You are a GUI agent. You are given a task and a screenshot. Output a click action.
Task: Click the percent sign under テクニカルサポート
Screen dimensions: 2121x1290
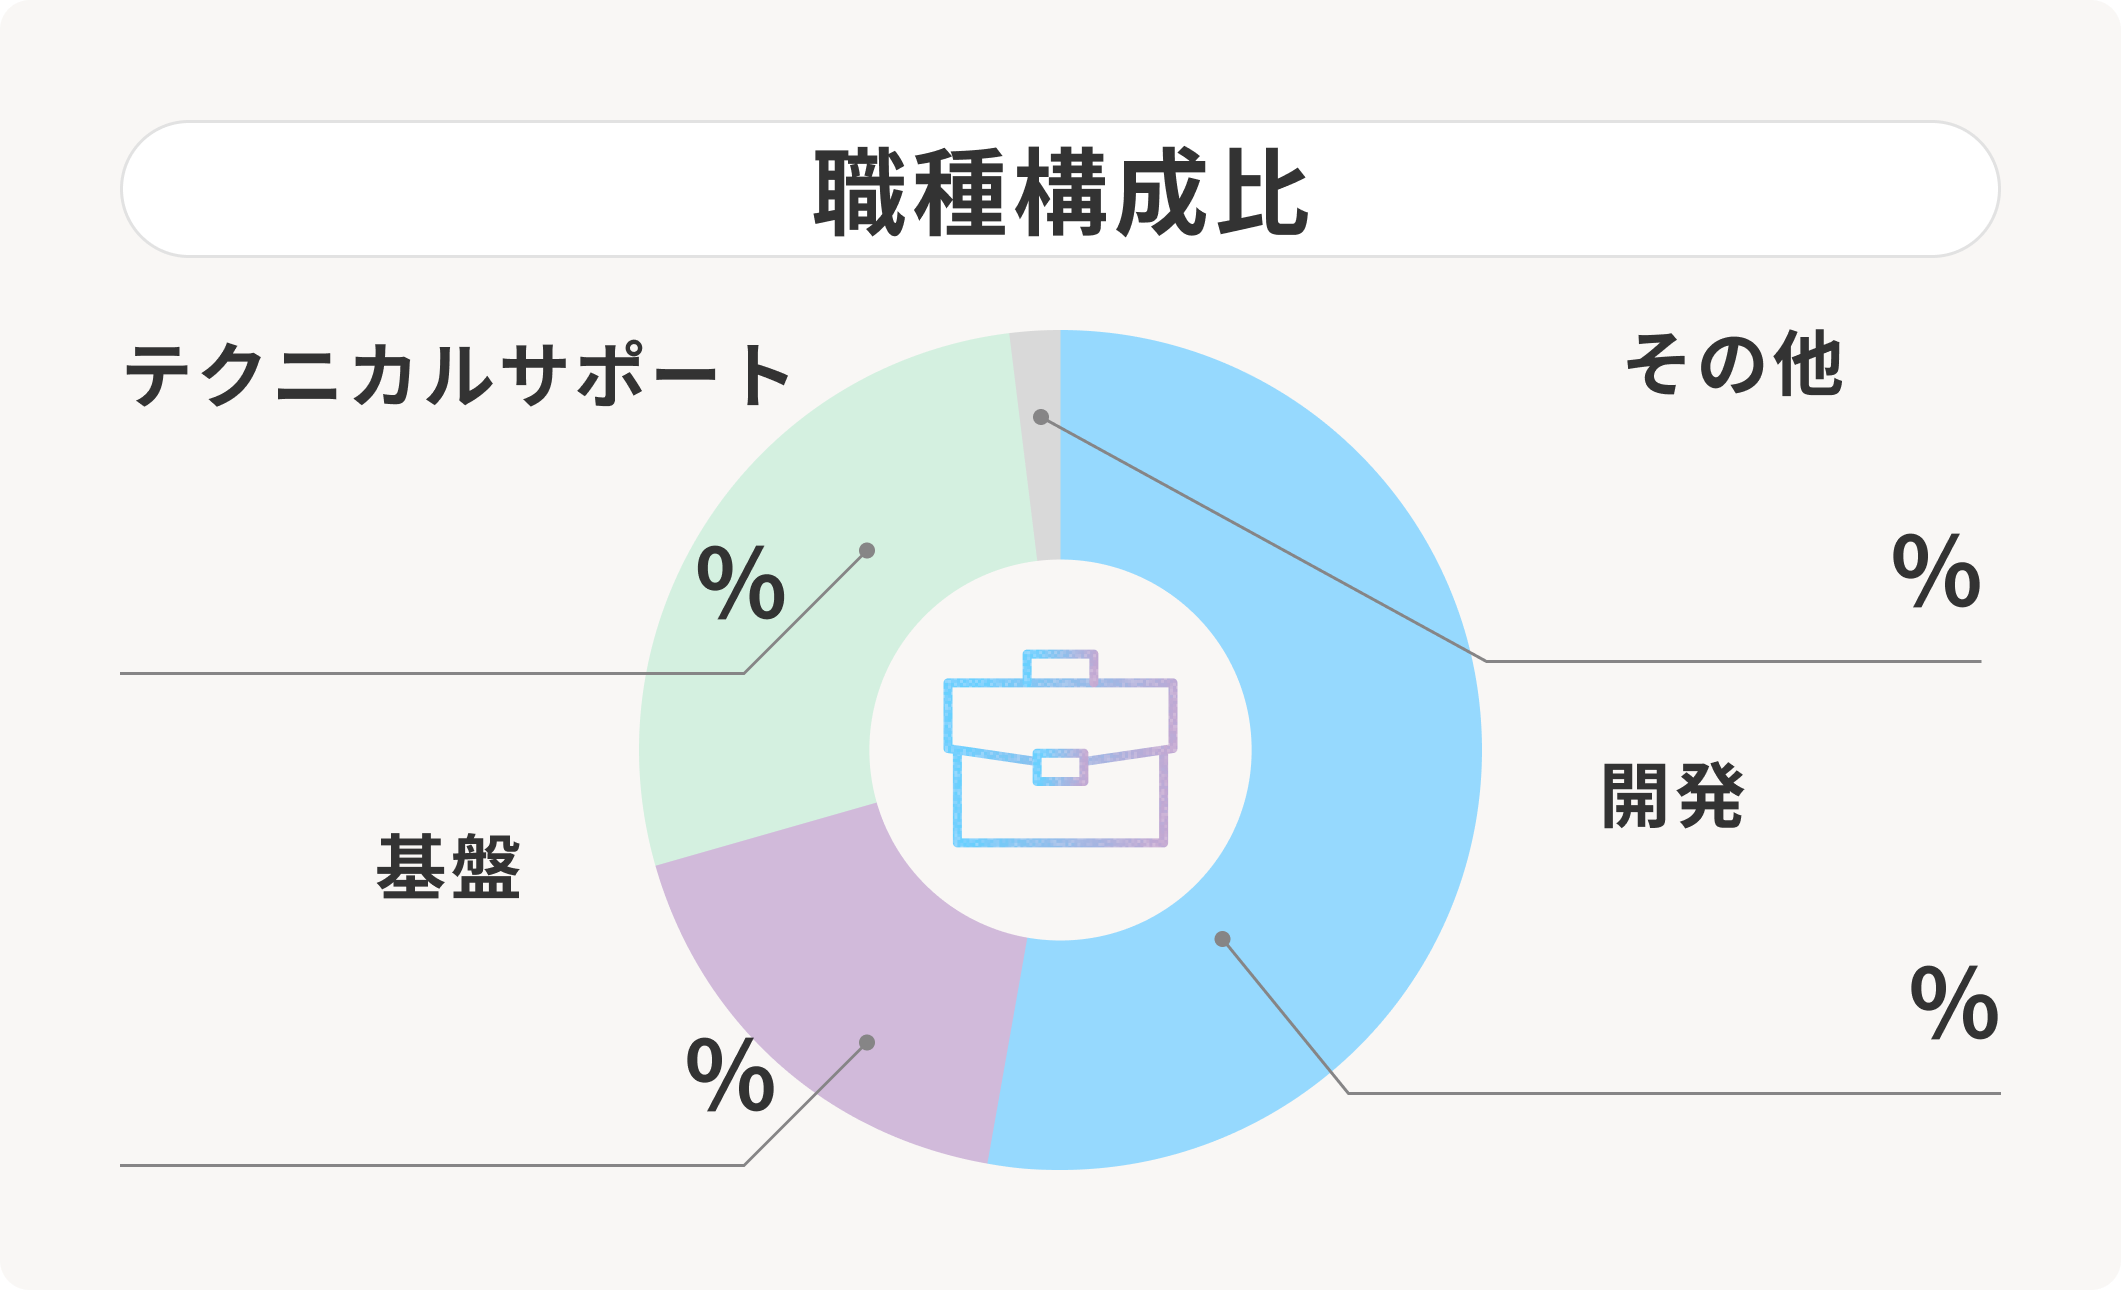pos(741,583)
